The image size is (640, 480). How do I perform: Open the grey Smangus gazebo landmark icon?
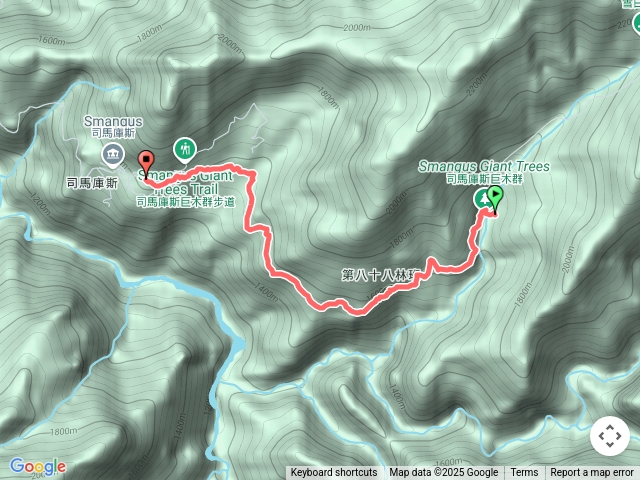pos(113,156)
